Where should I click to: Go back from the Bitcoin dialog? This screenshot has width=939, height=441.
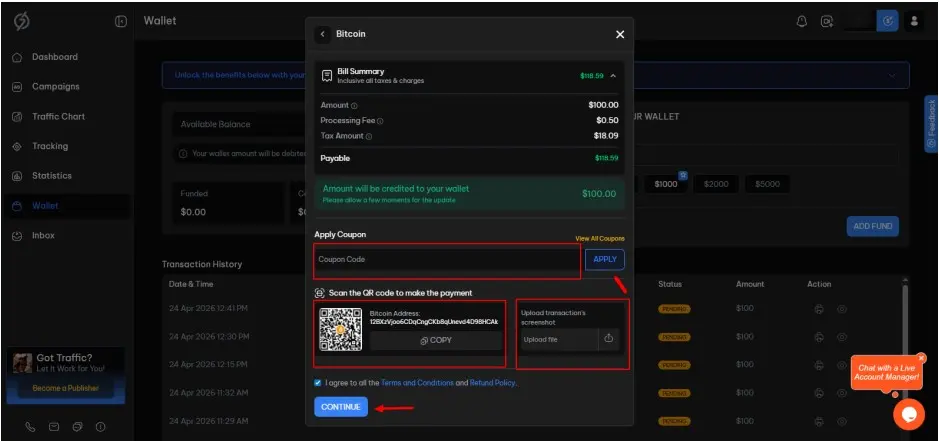[323, 34]
